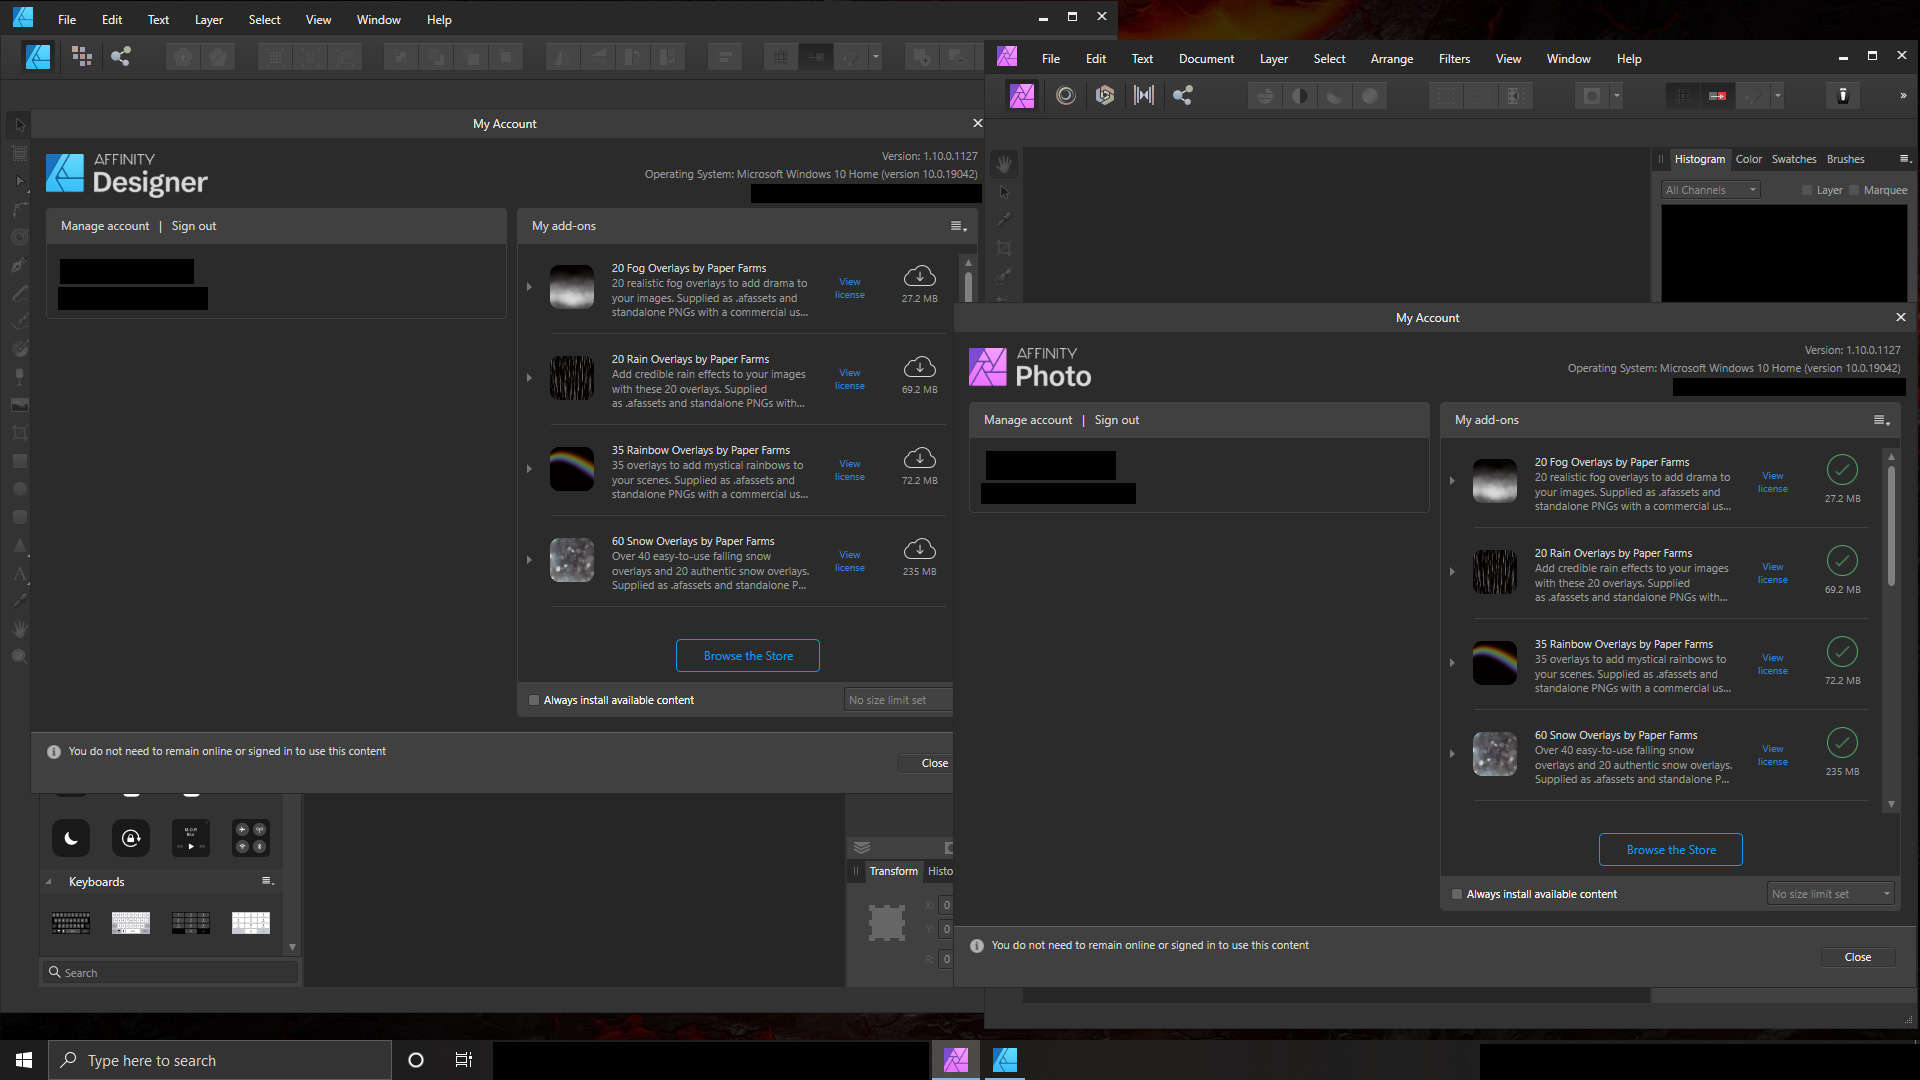Click Browse the Store in Designer
The height and width of the screenshot is (1080, 1920).
(x=748, y=656)
